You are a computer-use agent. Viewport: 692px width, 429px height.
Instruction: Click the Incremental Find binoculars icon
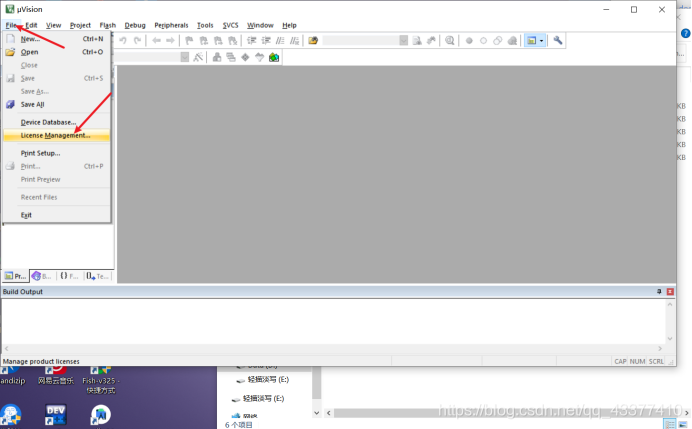click(431, 41)
